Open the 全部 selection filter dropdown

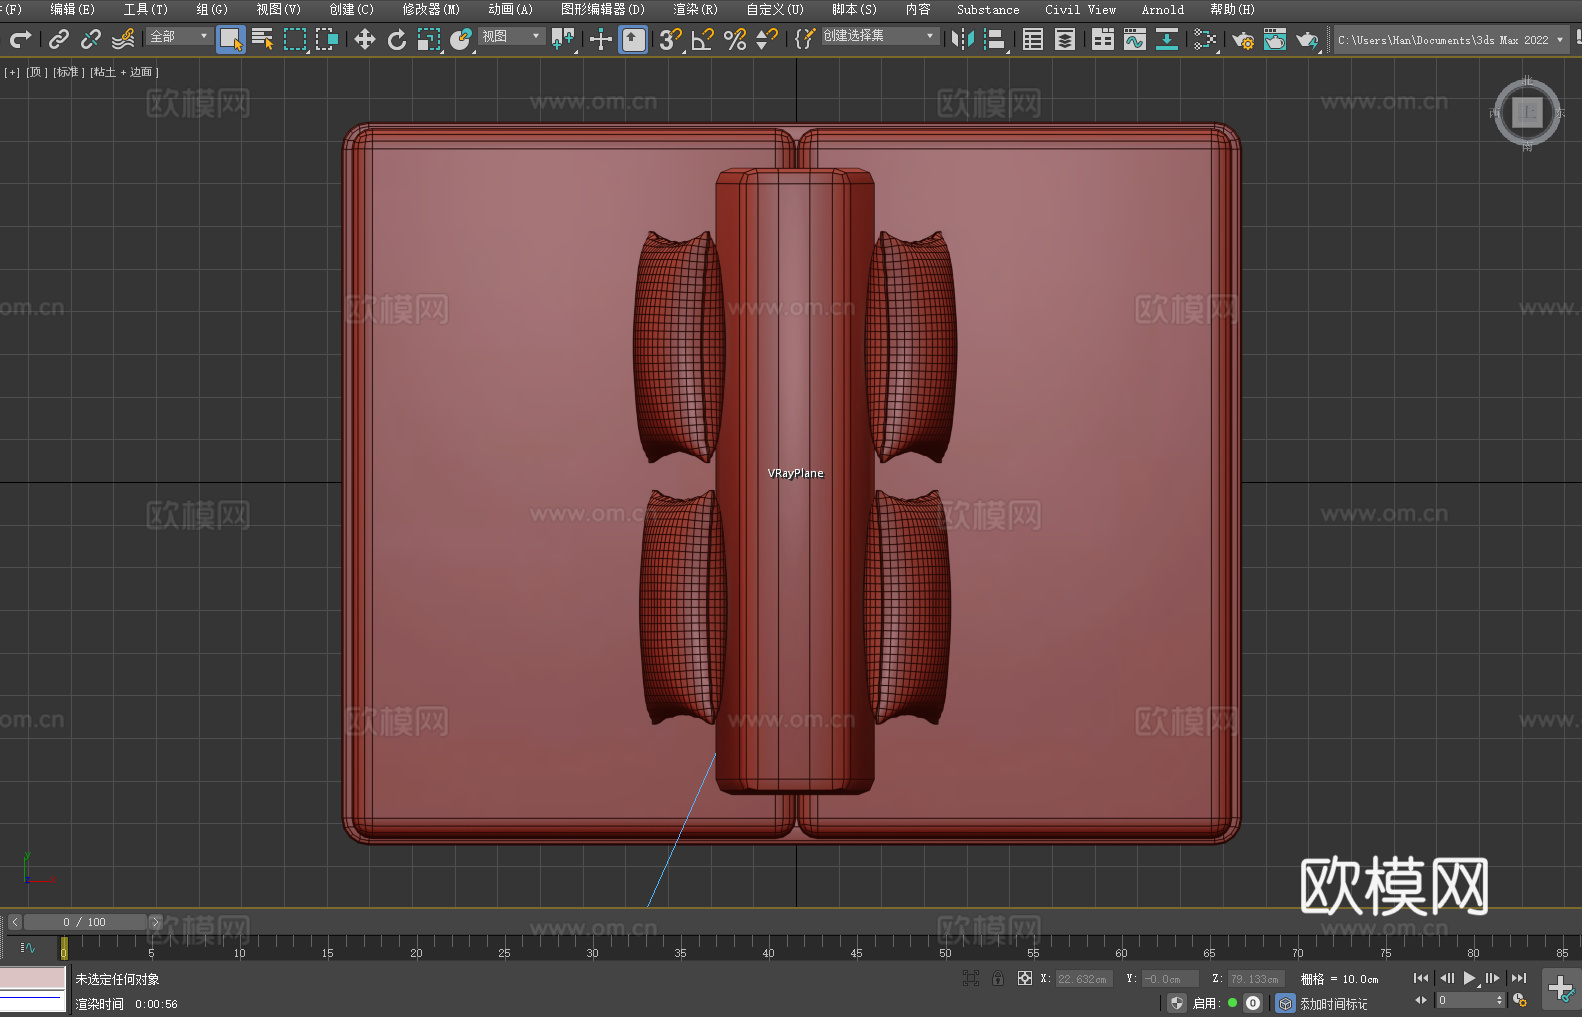[x=179, y=36]
